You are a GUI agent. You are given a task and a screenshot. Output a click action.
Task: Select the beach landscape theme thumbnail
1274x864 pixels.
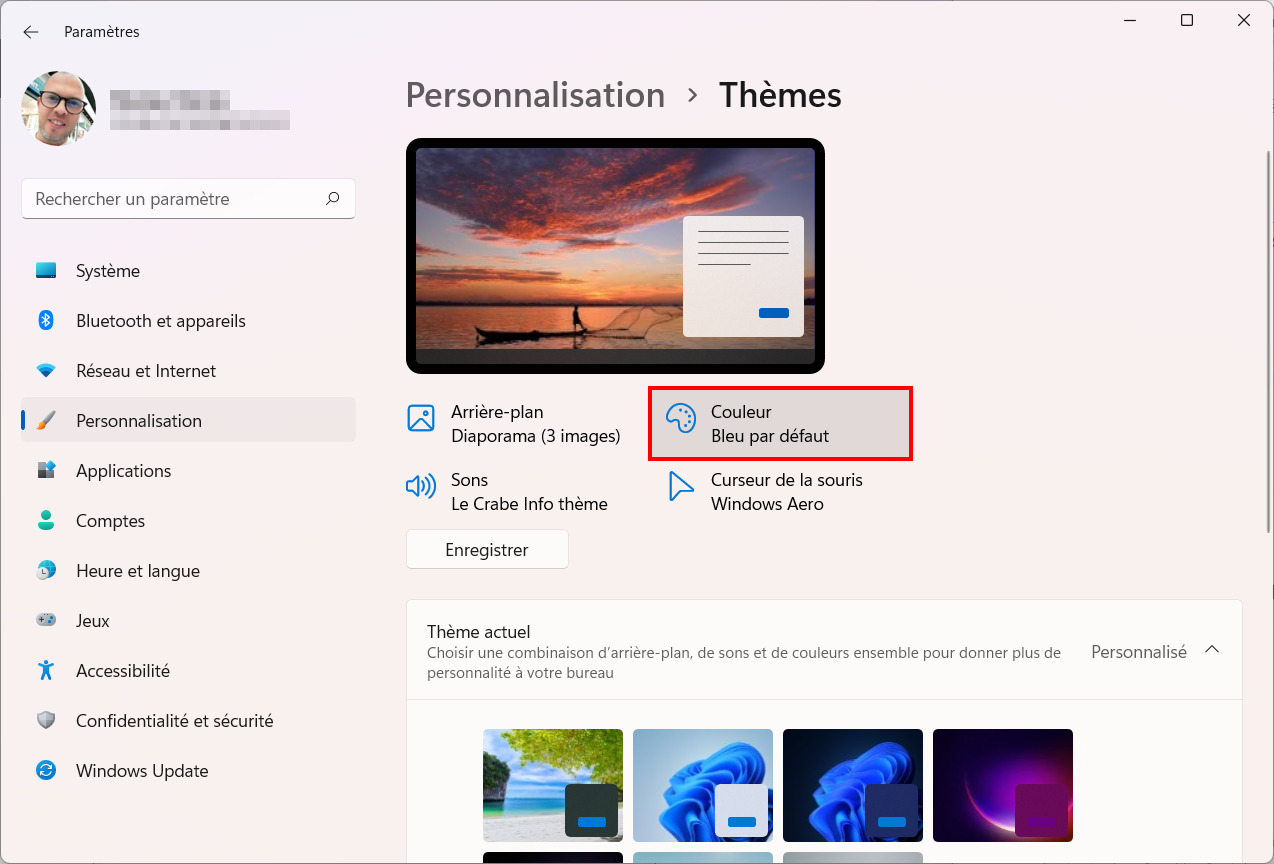(x=553, y=785)
